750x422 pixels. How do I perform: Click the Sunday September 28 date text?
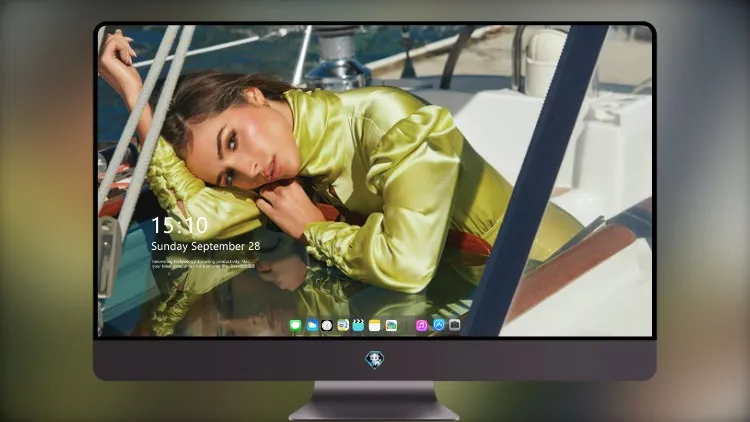(x=206, y=246)
